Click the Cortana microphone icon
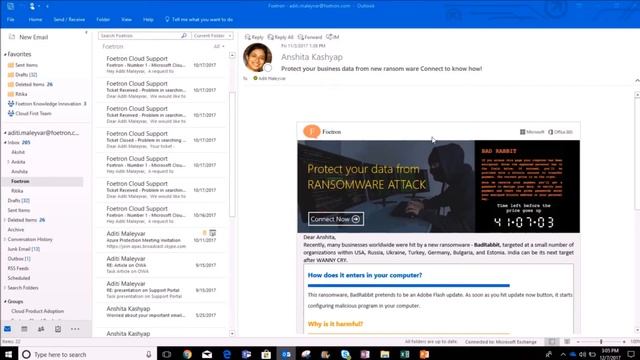Screen dimensions: 640x360 click(149, 354)
